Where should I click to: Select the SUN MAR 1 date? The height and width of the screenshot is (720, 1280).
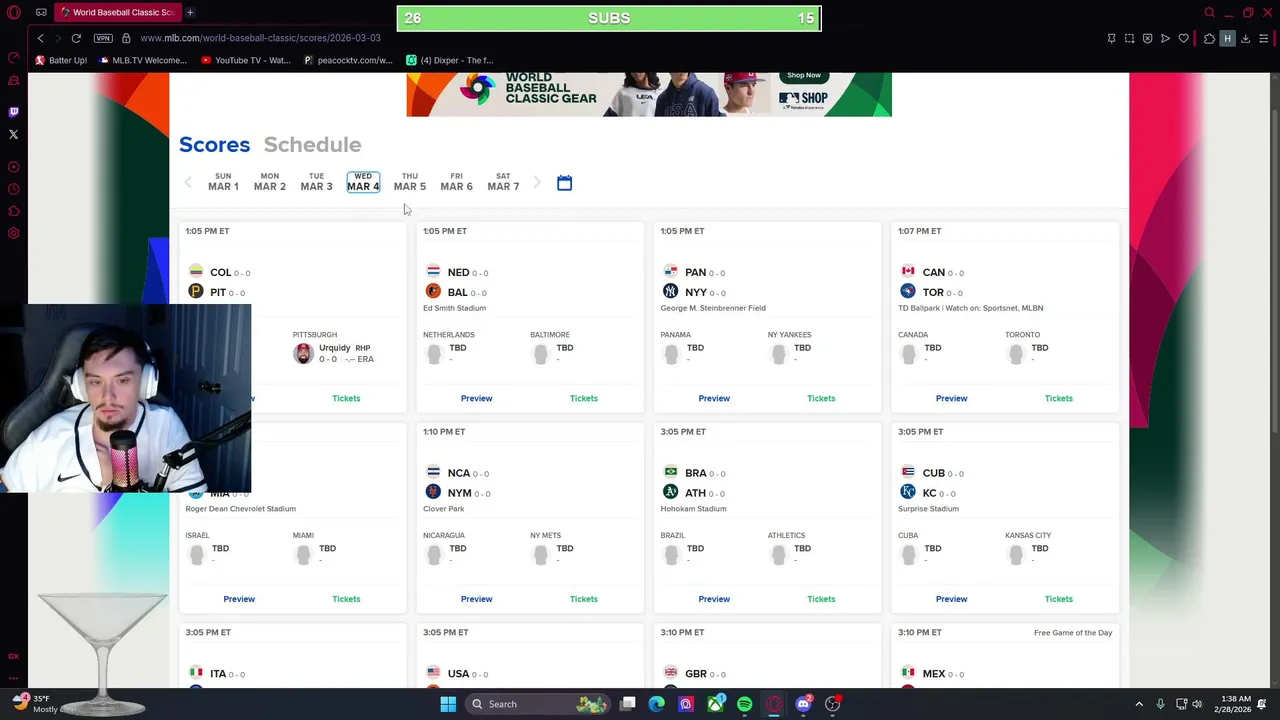(223, 182)
